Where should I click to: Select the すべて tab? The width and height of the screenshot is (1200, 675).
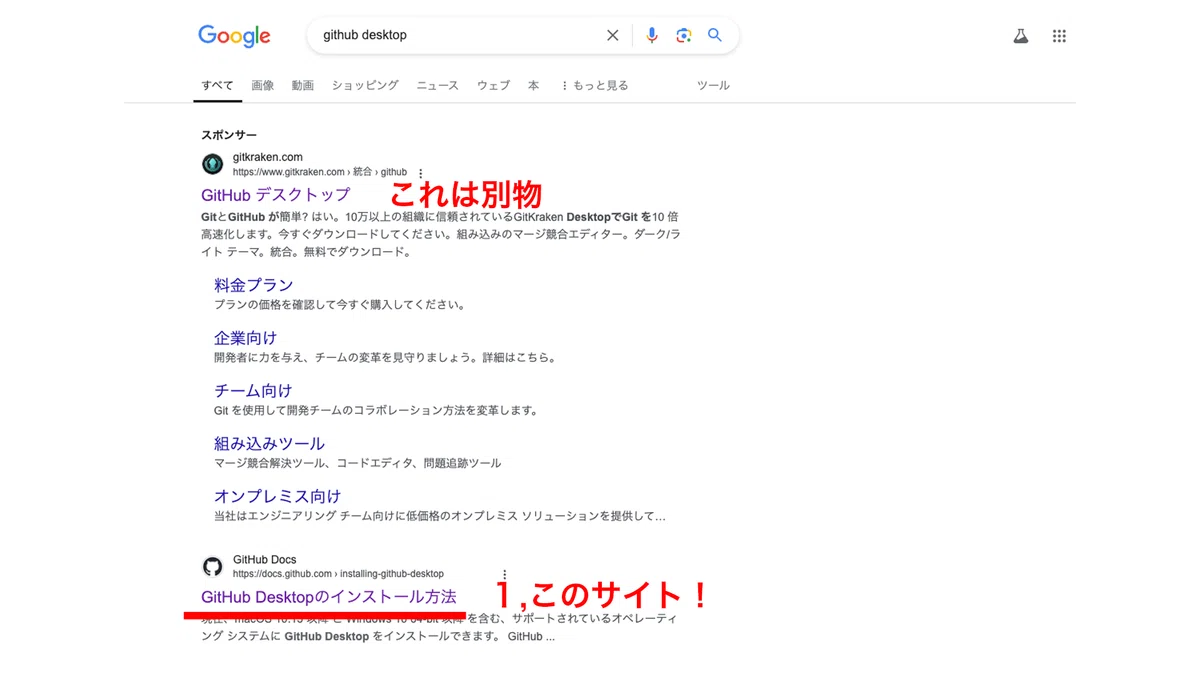coord(217,86)
